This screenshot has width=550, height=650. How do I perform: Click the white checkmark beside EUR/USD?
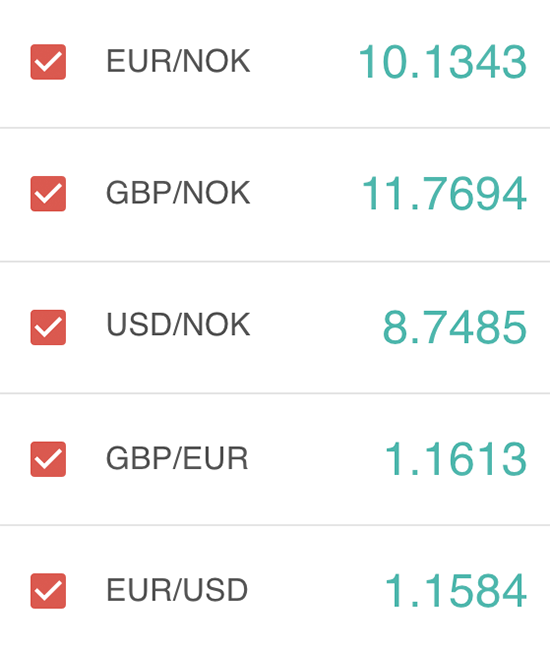48,591
